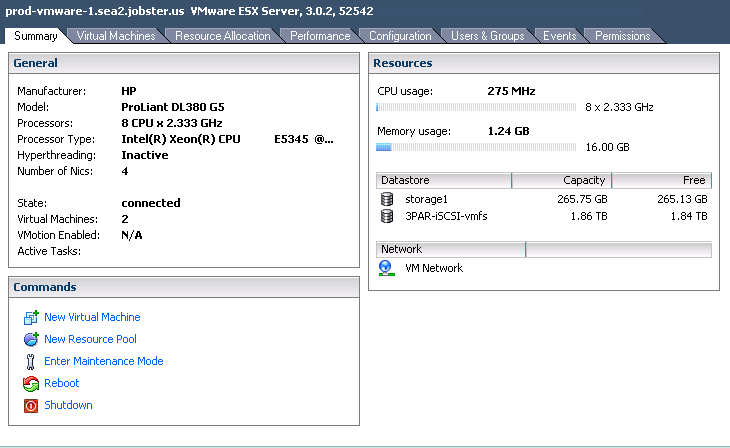
Task: Click the Enter Maintenance Mode wrench icon
Action: (x=31, y=361)
